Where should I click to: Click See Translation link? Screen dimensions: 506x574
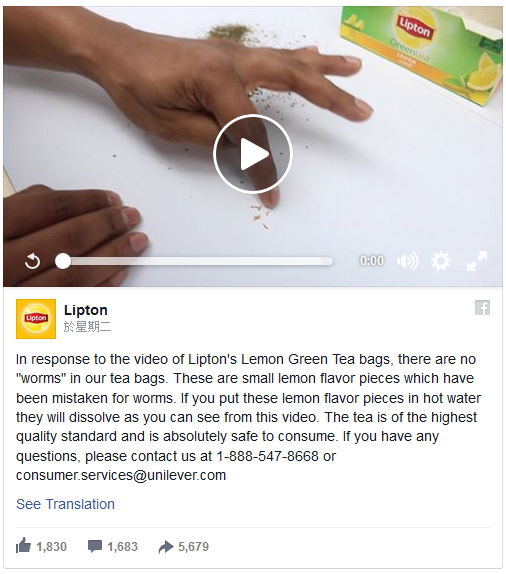[x=66, y=504]
